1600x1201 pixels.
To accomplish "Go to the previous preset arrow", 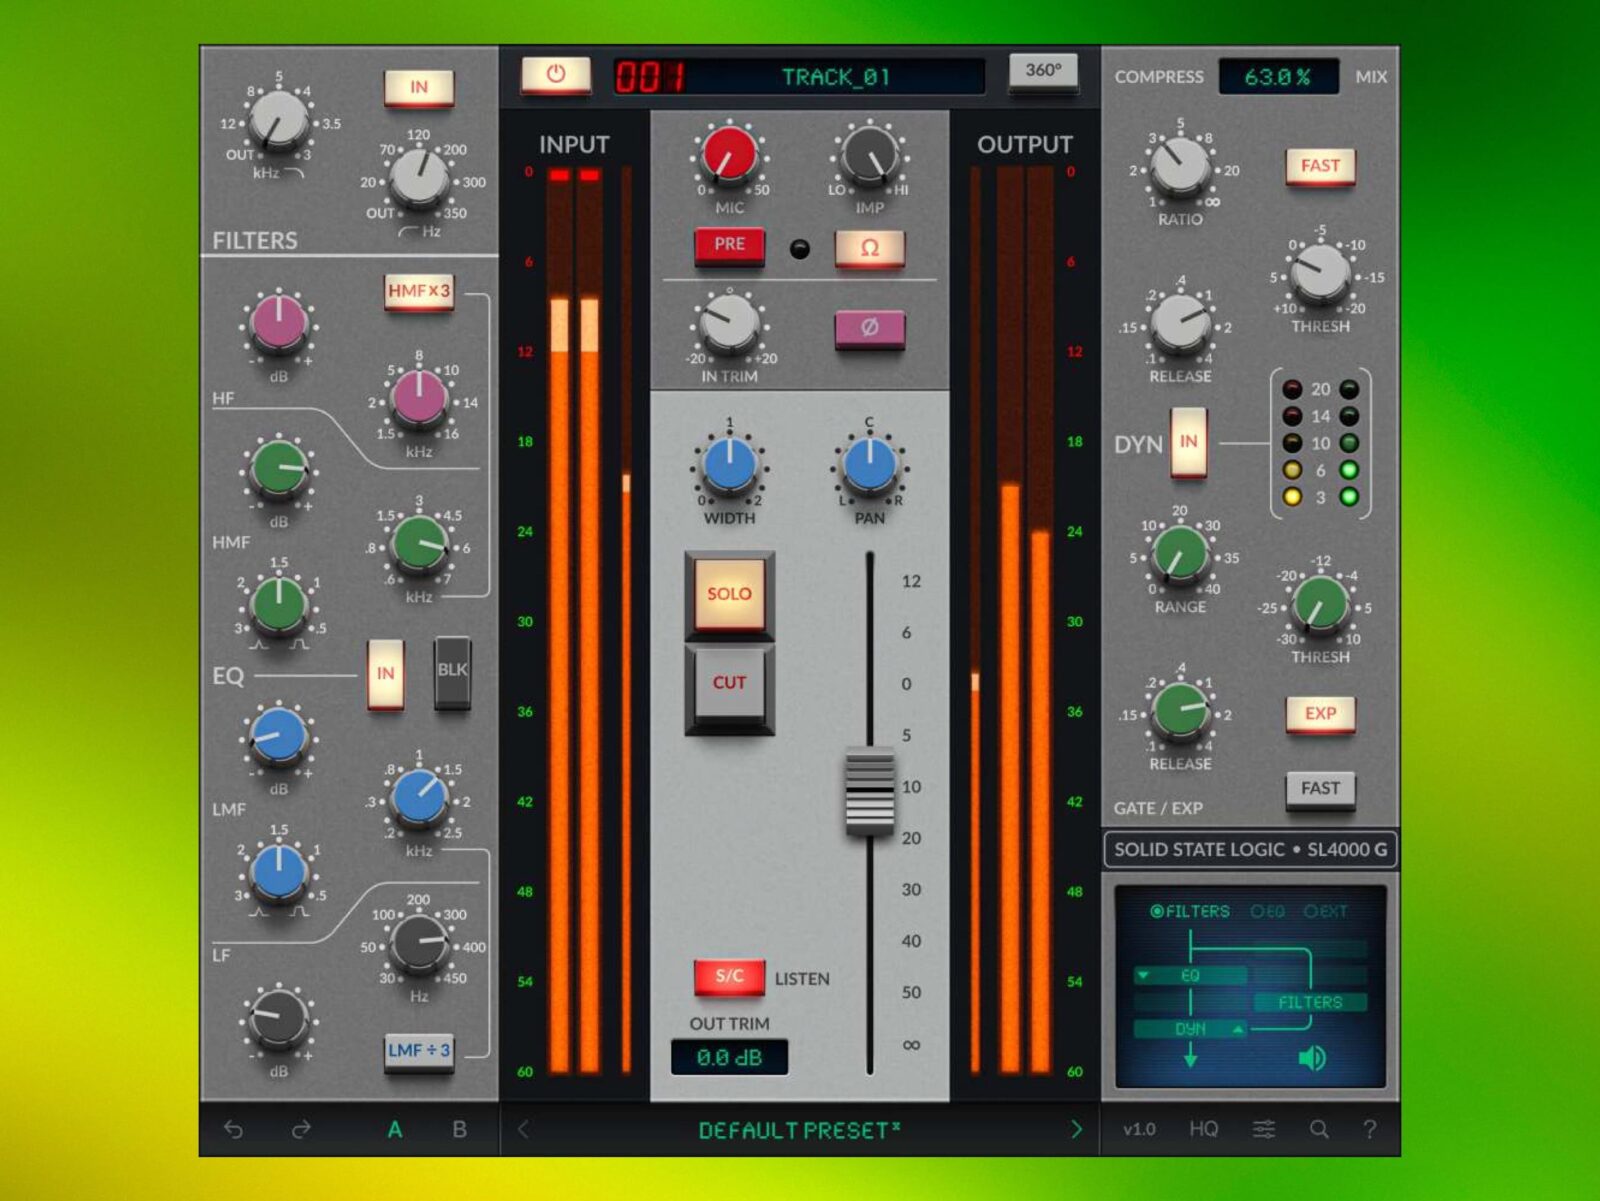I will (523, 1129).
